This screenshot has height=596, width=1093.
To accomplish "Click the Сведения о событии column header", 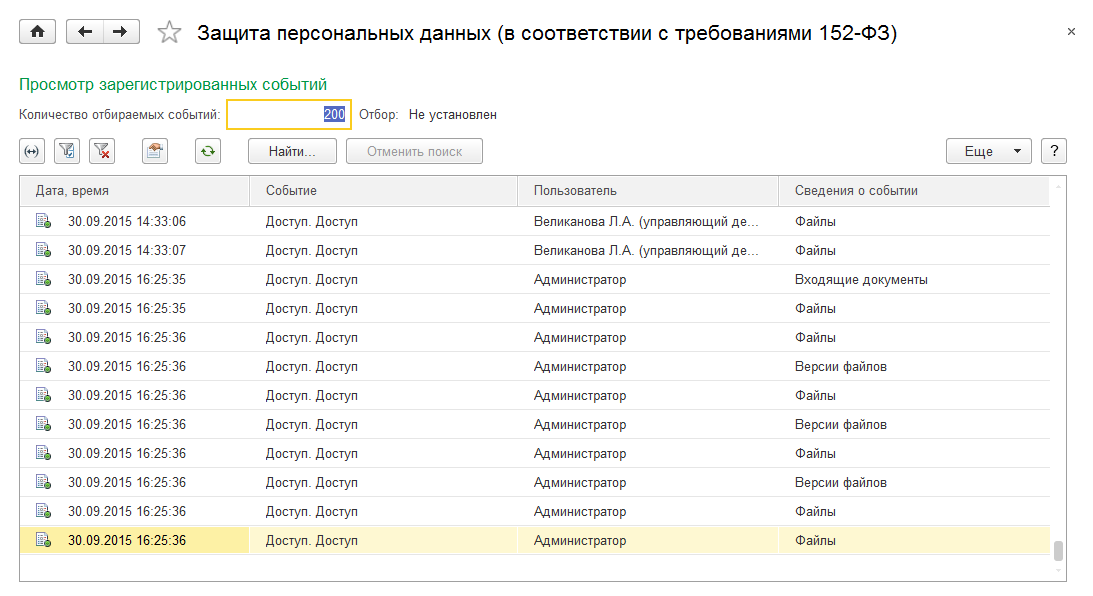I will (914, 190).
